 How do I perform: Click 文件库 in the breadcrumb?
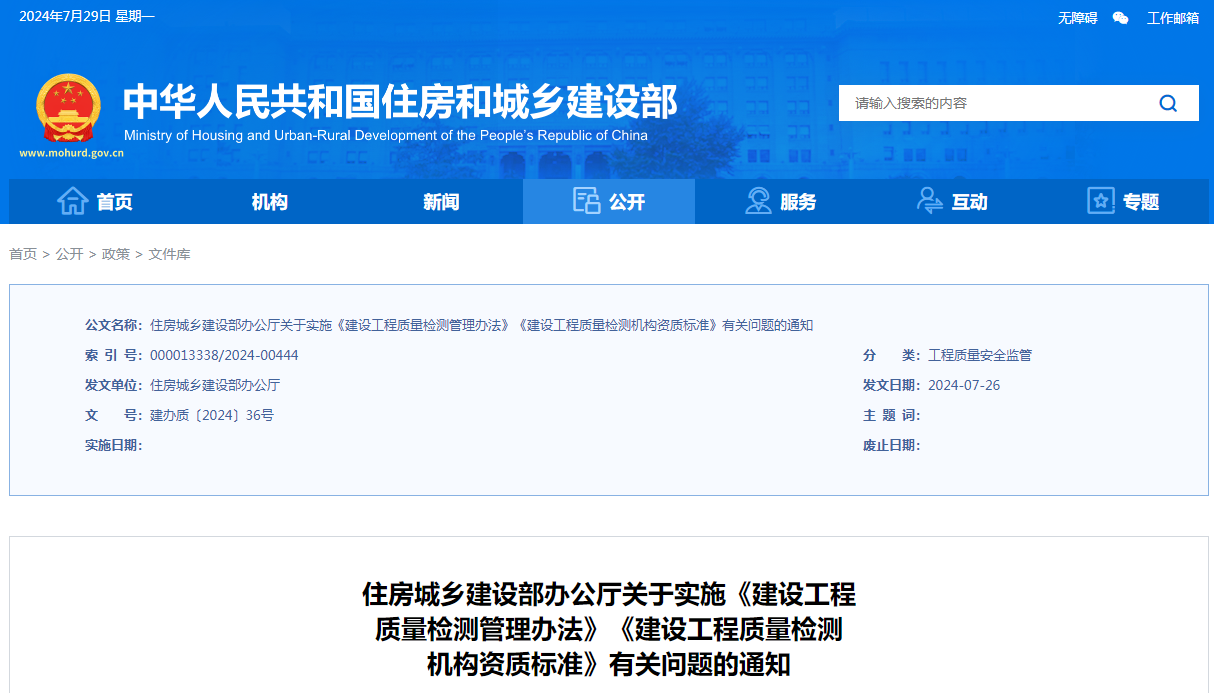point(169,254)
